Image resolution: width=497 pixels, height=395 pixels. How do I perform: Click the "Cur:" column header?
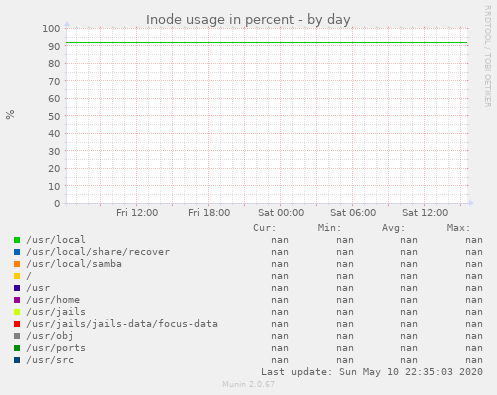tap(265, 228)
